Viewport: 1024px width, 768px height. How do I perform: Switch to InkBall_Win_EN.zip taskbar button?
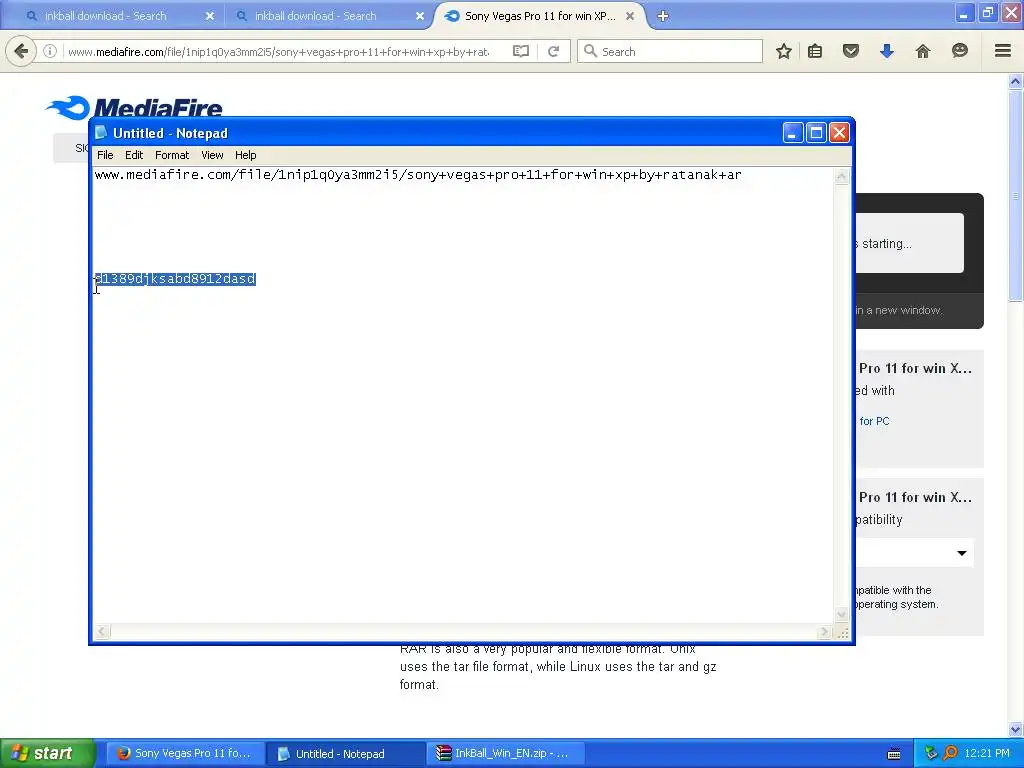pos(505,753)
